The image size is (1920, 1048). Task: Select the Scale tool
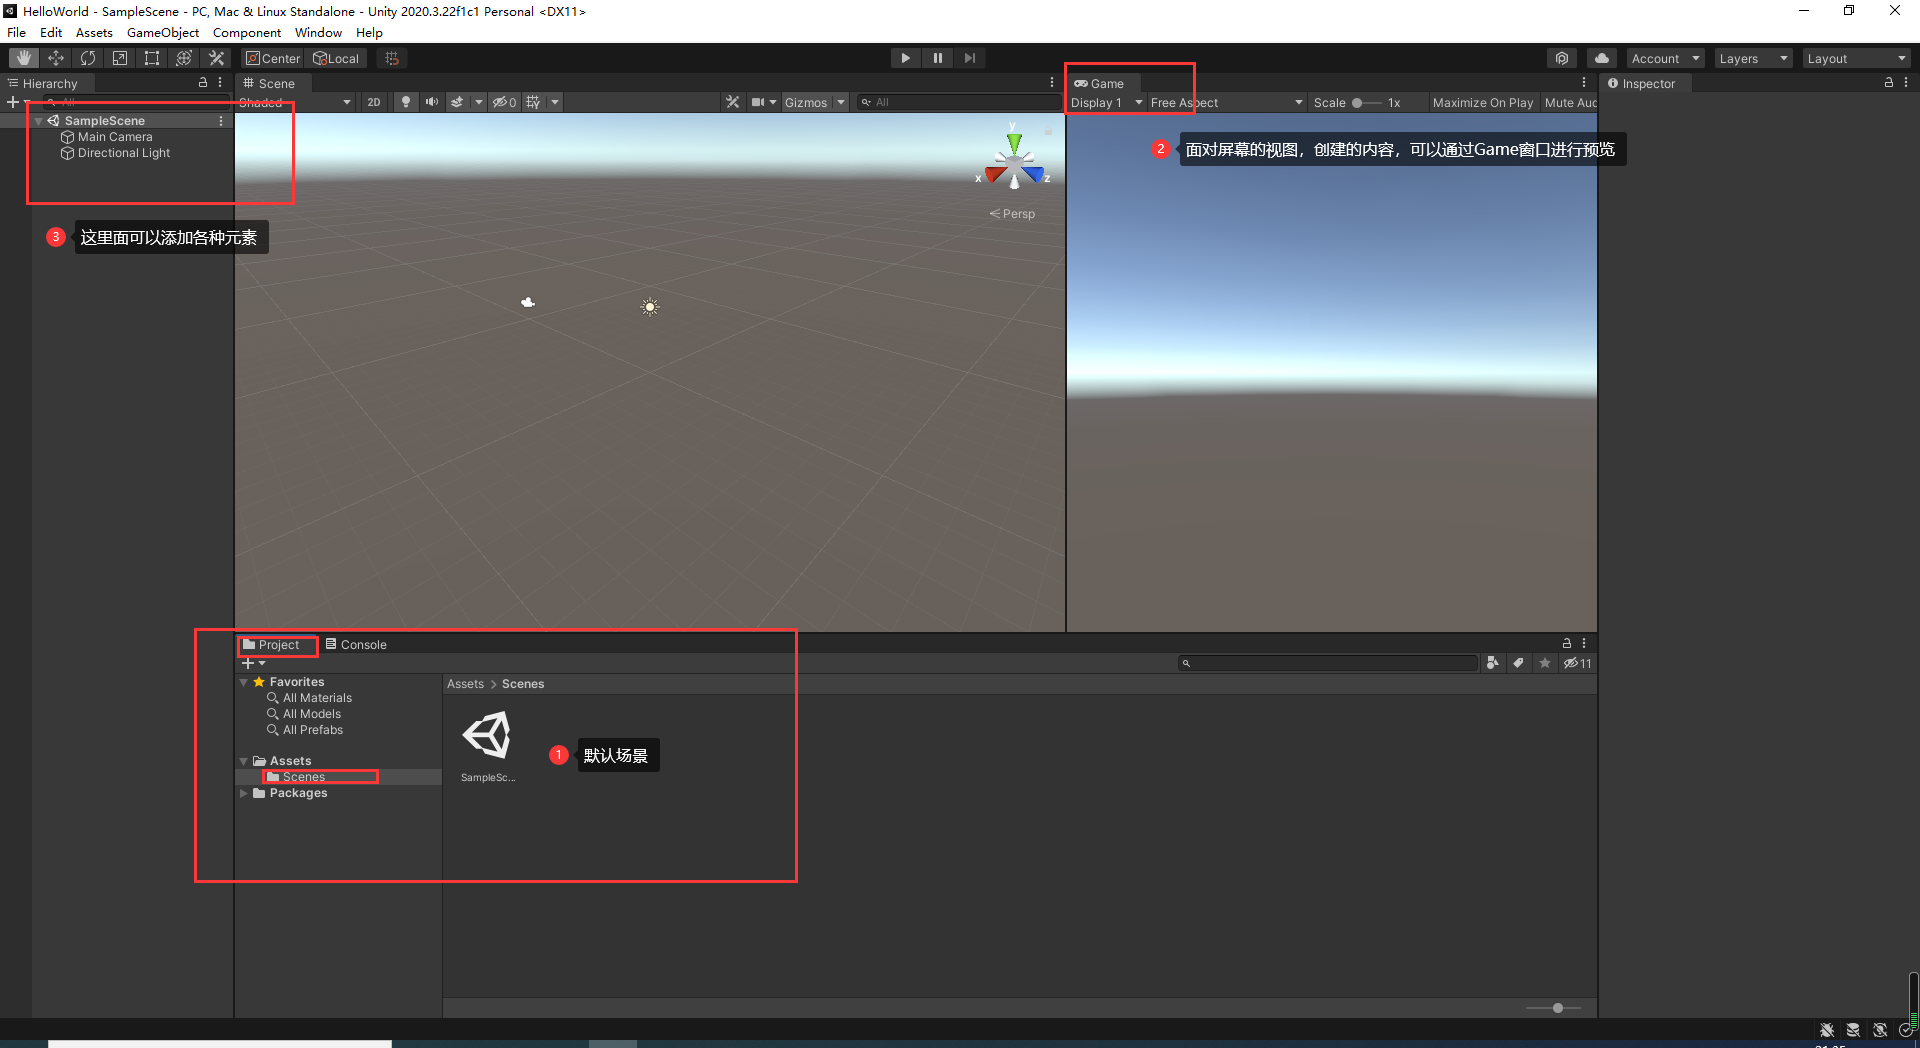click(120, 58)
